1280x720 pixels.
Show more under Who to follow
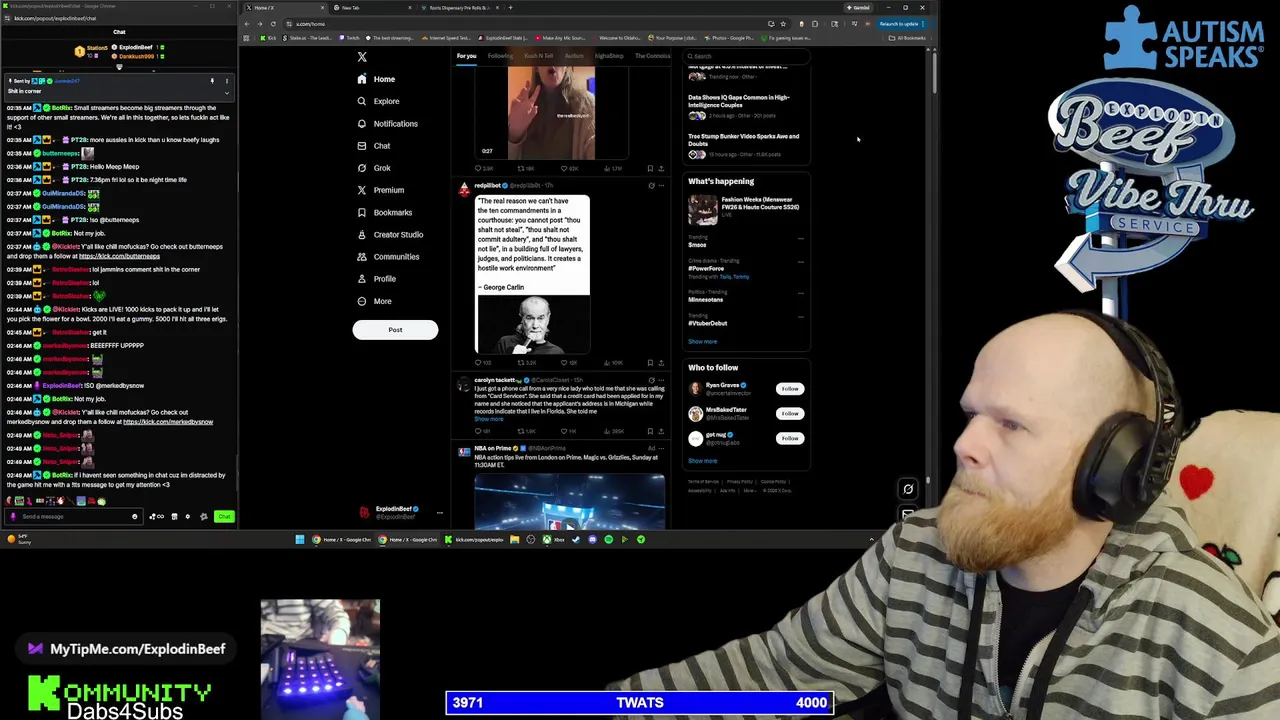(x=702, y=461)
